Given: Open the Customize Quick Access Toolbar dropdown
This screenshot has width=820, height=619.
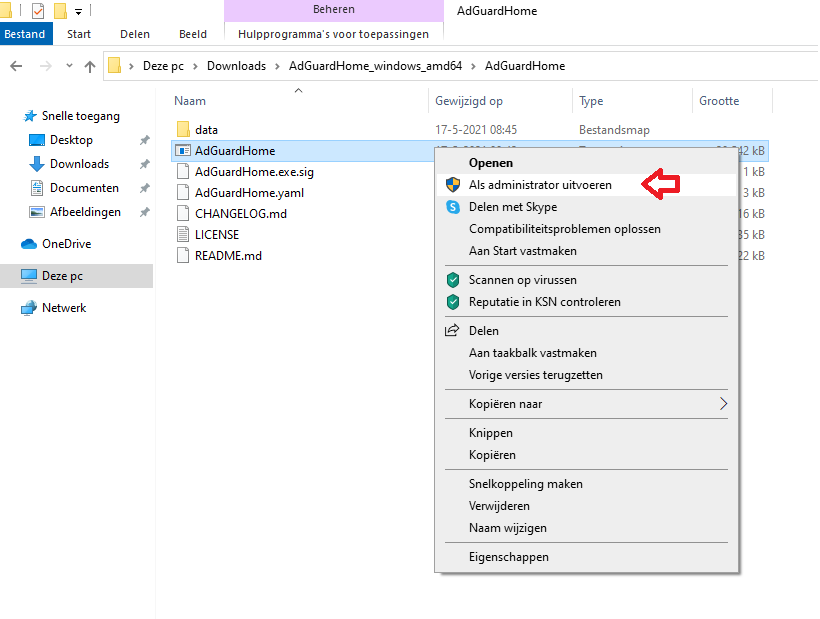Looking at the screenshot, I should point(78,12).
